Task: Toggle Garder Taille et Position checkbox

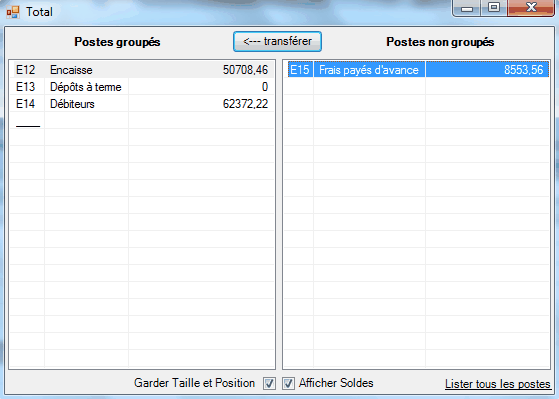Action: [x=269, y=384]
